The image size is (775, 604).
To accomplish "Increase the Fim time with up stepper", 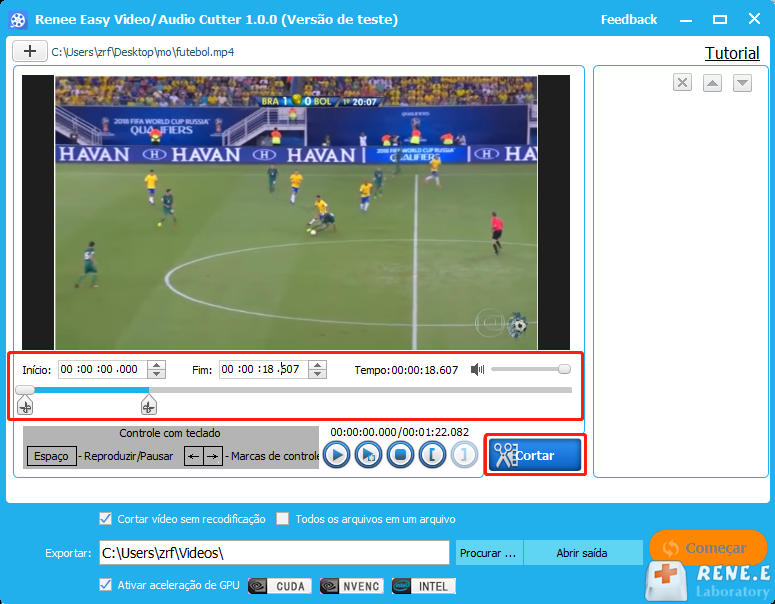I will click(317, 365).
